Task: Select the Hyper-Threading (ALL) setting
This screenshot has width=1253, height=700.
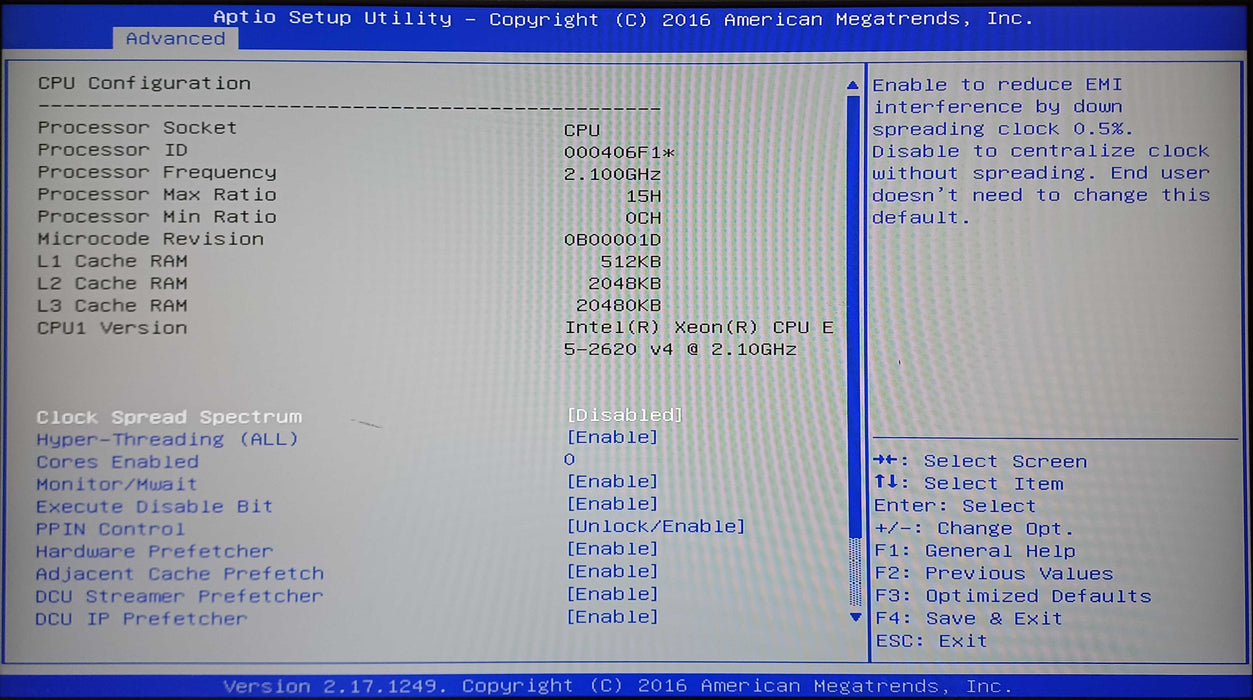Action: coord(167,440)
